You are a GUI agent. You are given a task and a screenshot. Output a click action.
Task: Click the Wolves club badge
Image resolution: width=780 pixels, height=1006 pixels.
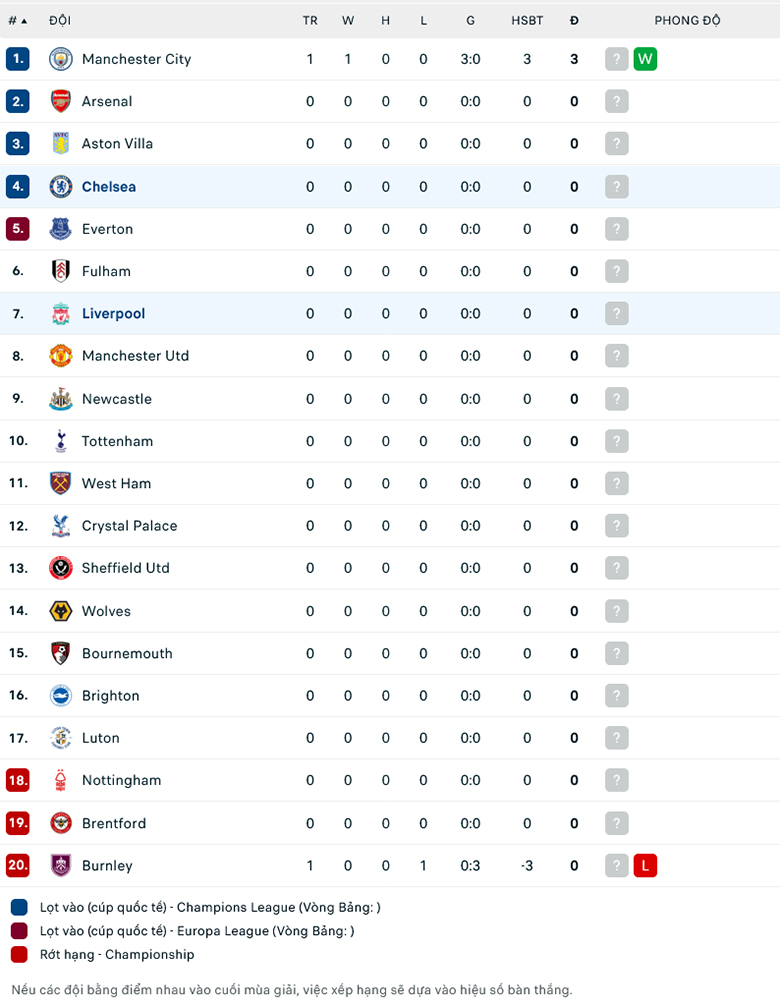pos(61,611)
